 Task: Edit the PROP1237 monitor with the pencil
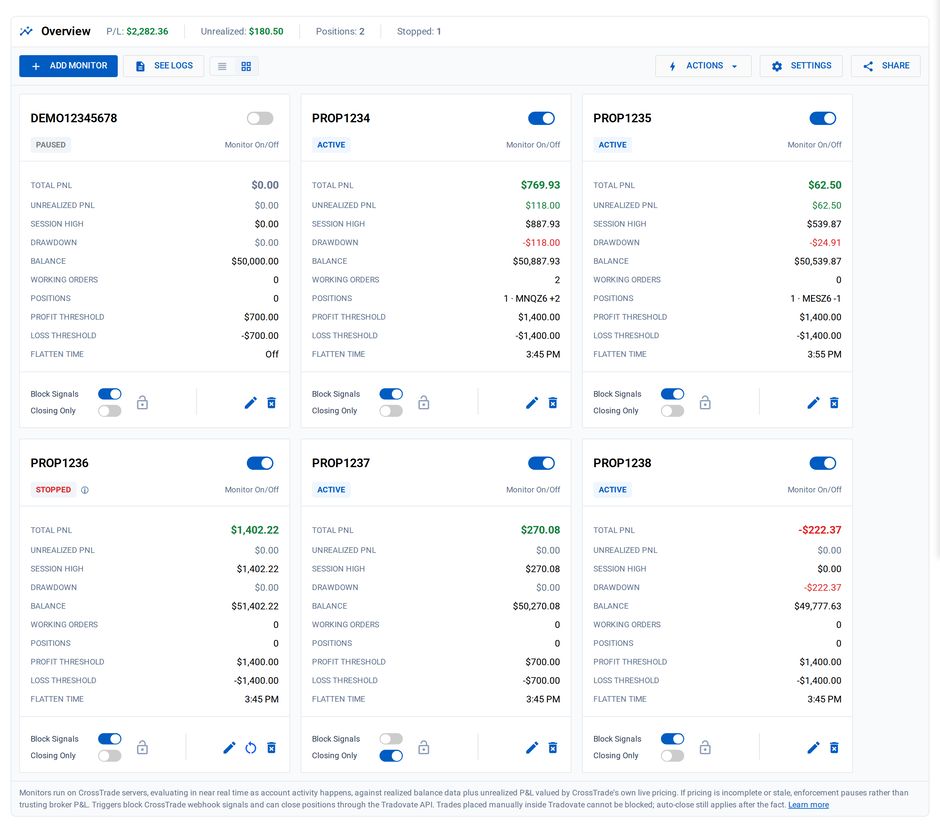pos(532,748)
